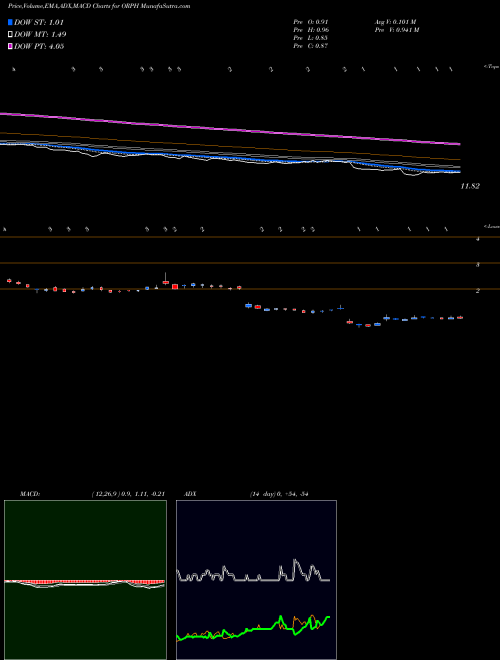Click the magenta DOW PT legend swatch
Viewport: 500px width, 660px height.
pos(11,47)
